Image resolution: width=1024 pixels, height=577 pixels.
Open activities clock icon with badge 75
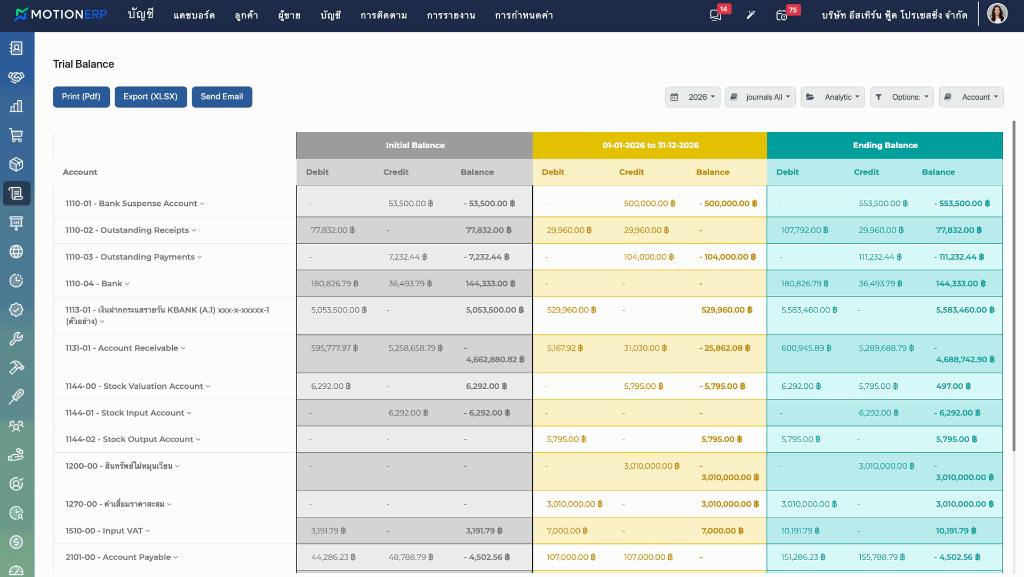(782, 14)
